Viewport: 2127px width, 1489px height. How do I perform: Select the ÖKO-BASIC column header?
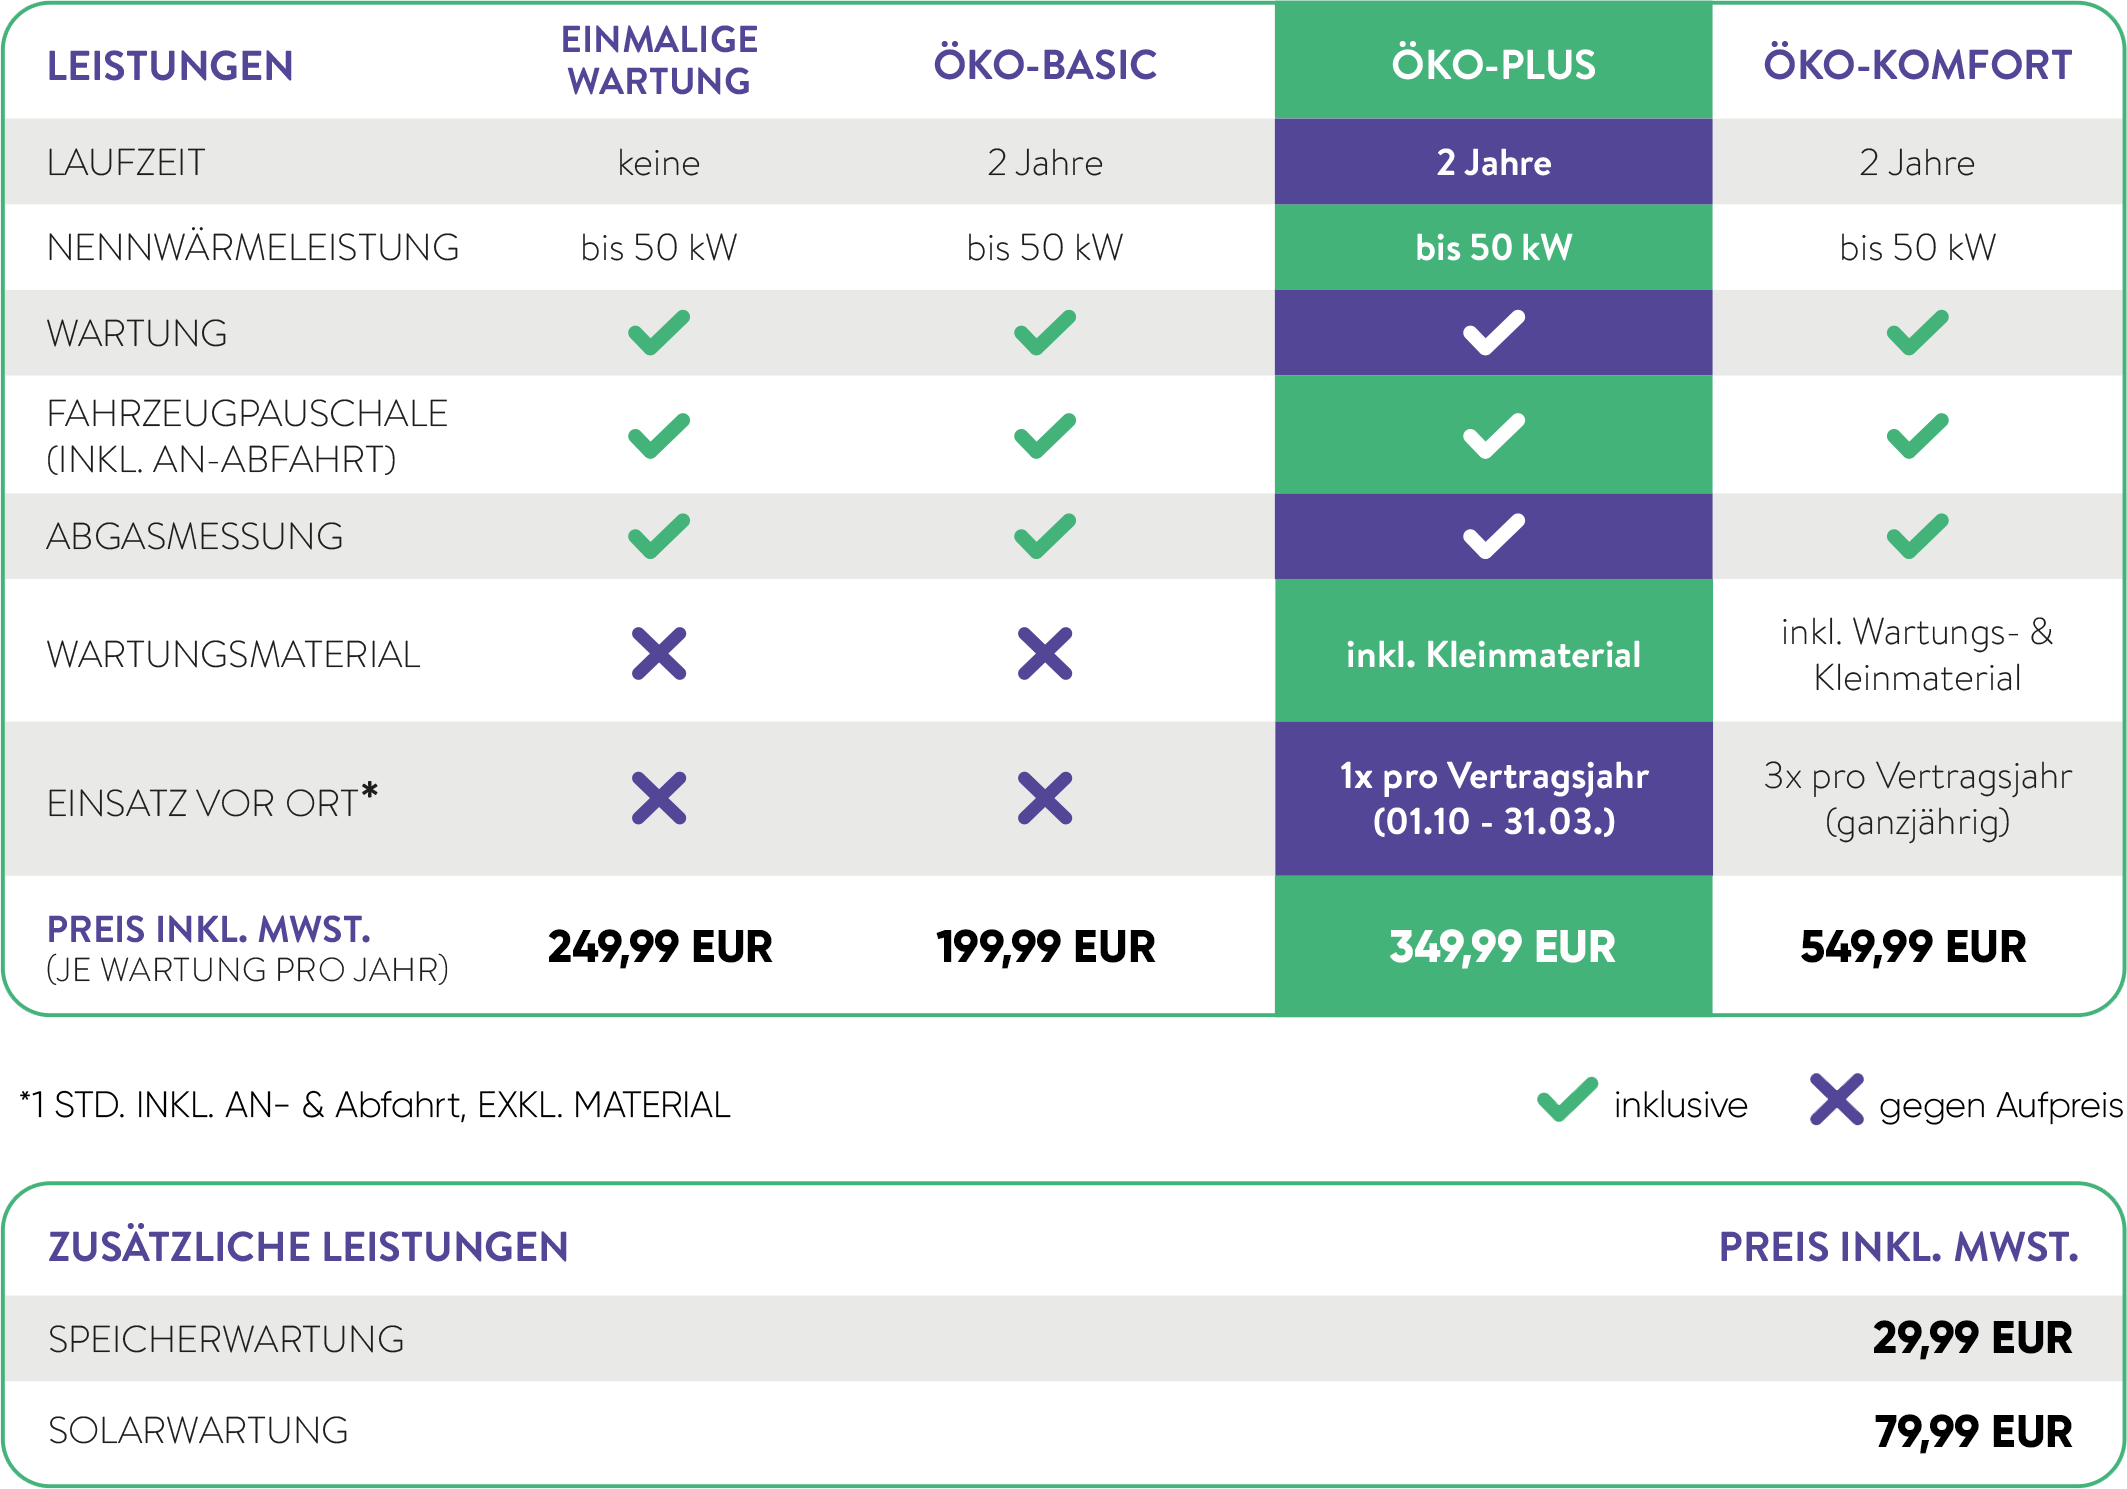(1045, 65)
